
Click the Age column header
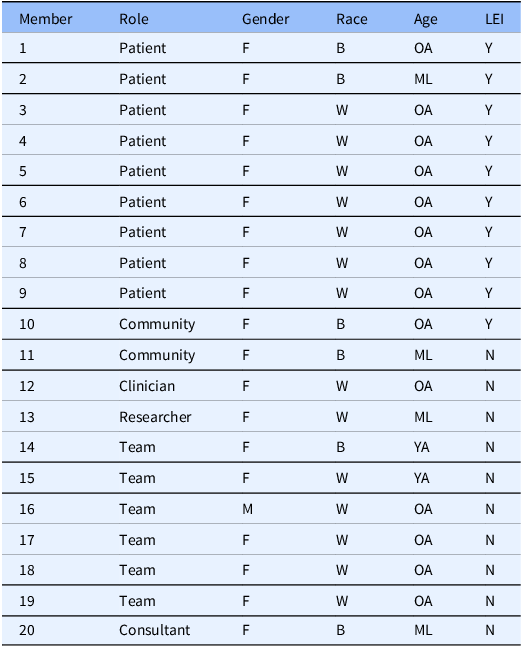(x=426, y=20)
